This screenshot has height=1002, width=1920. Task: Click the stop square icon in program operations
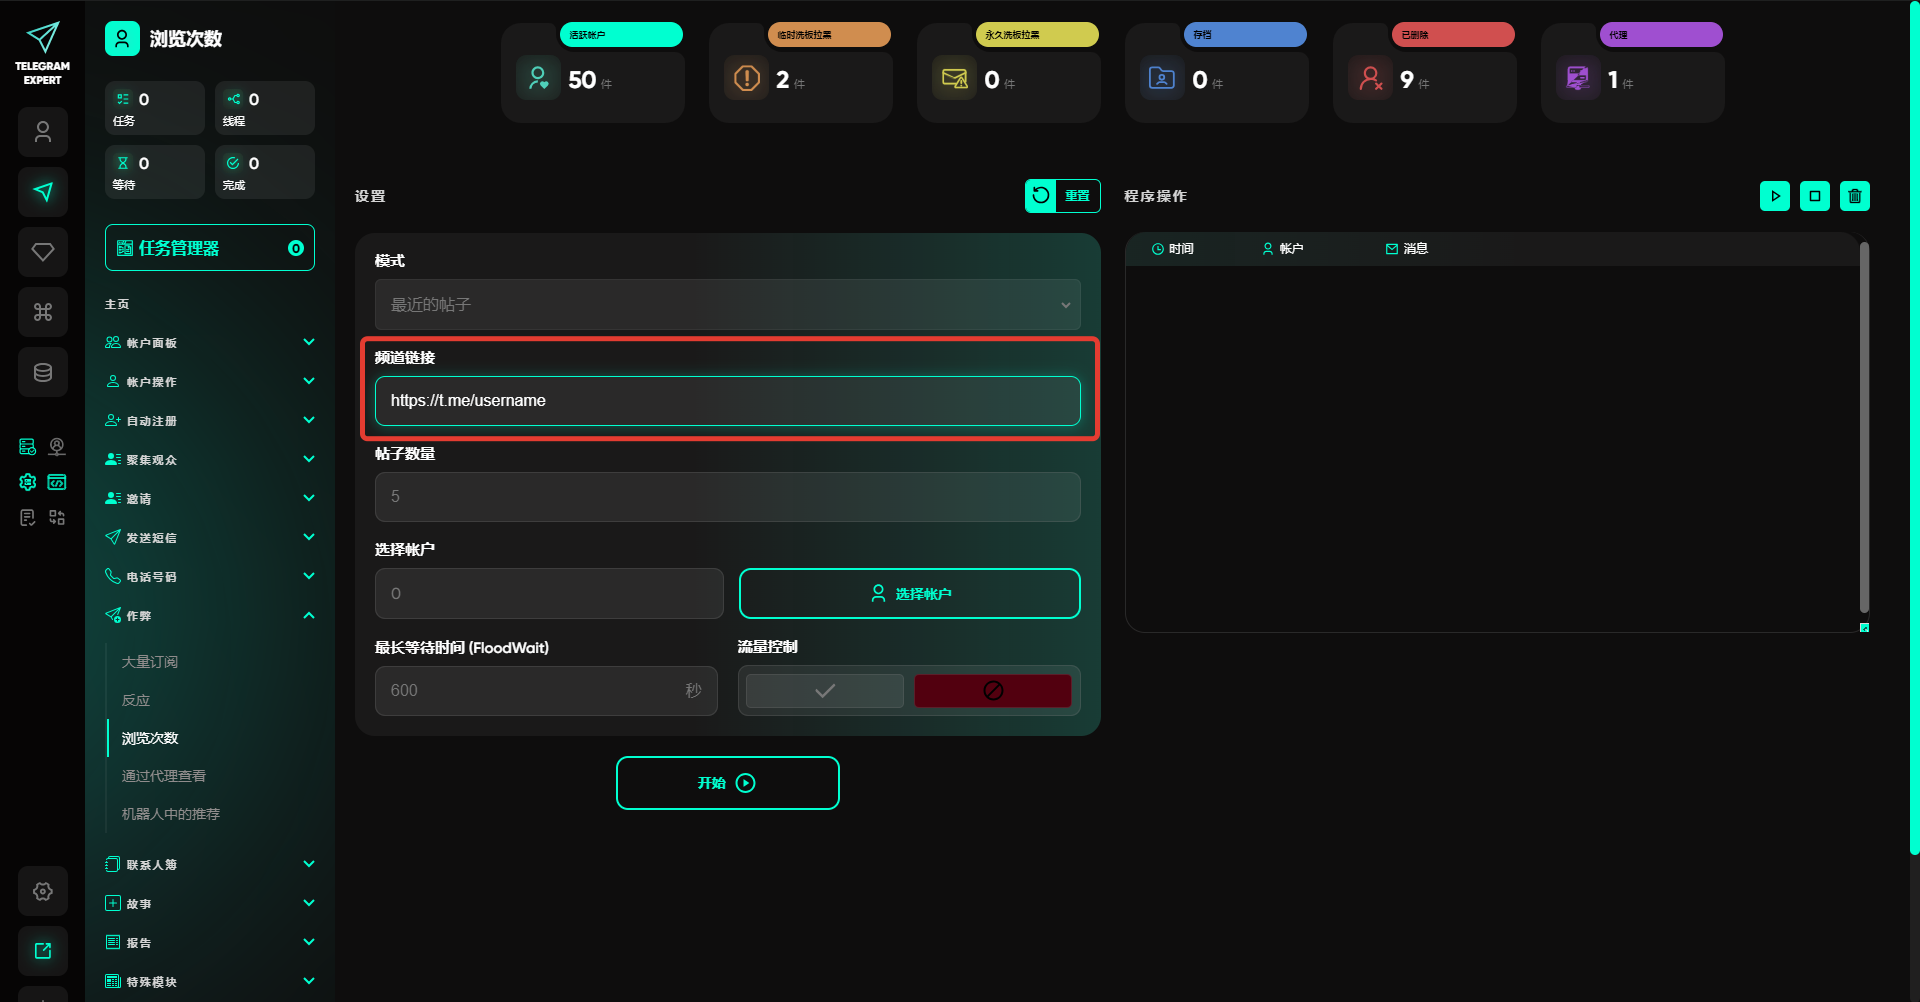[x=1814, y=196]
